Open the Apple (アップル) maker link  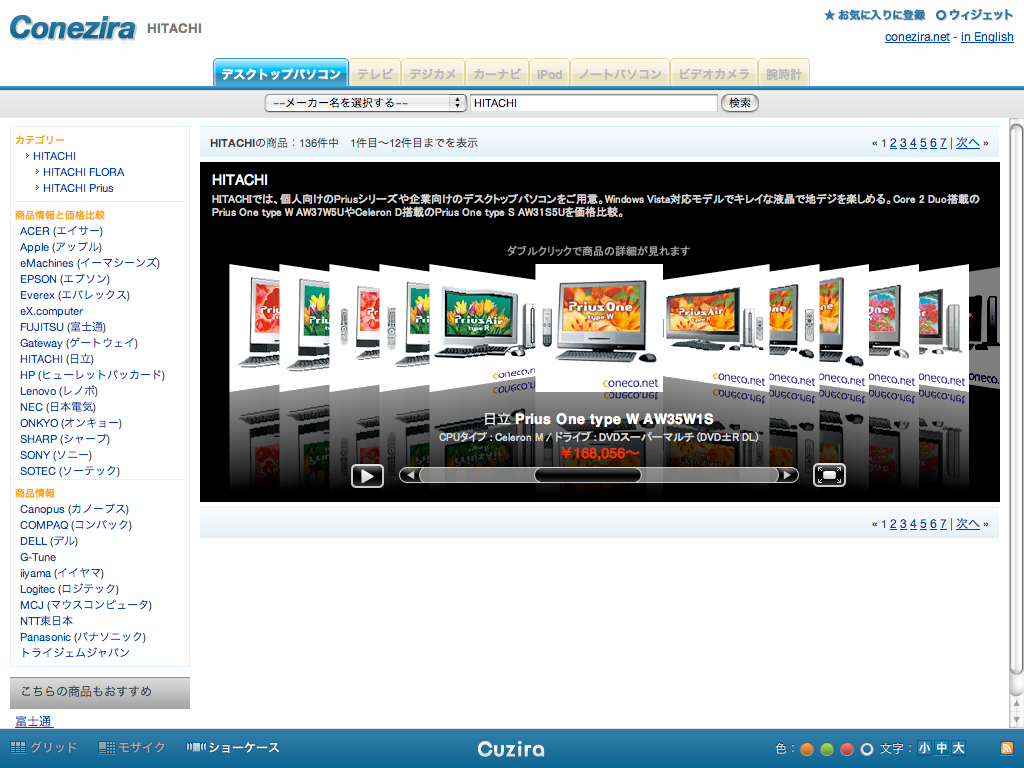61,247
